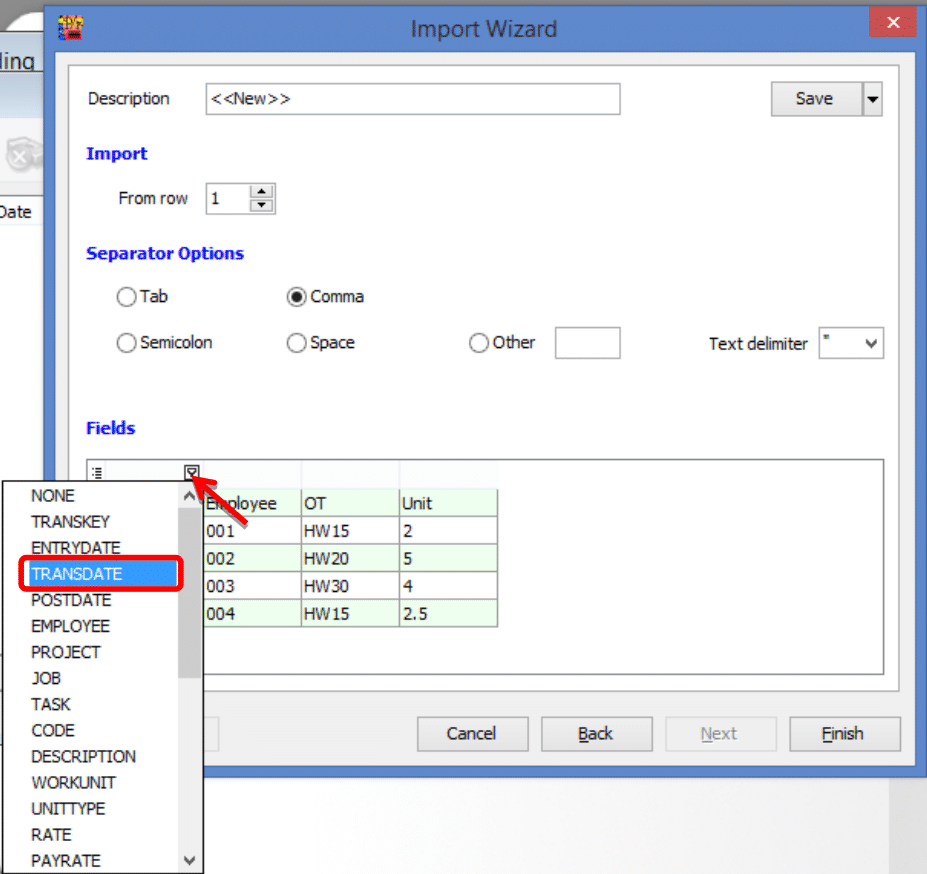This screenshot has height=874, width=927.
Task: Select the Tab separator option
Action: [127, 296]
